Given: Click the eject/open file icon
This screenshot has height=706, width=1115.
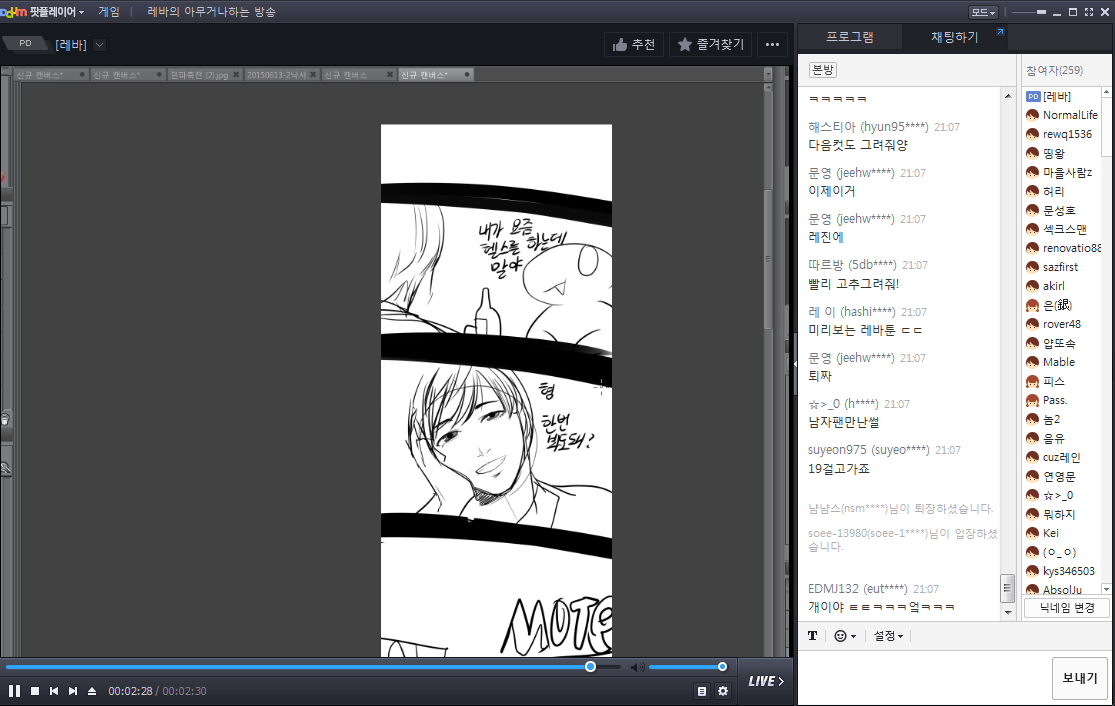Looking at the screenshot, I should tap(92, 691).
